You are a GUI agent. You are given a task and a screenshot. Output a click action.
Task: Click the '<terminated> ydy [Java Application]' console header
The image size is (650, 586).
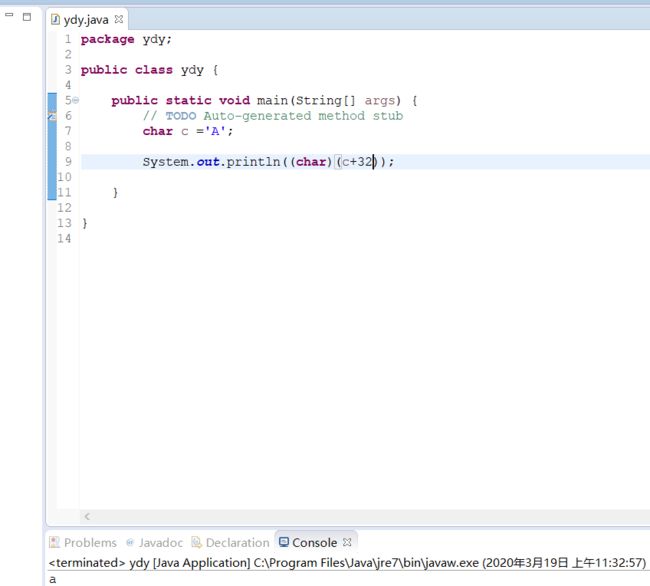click(x=149, y=563)
